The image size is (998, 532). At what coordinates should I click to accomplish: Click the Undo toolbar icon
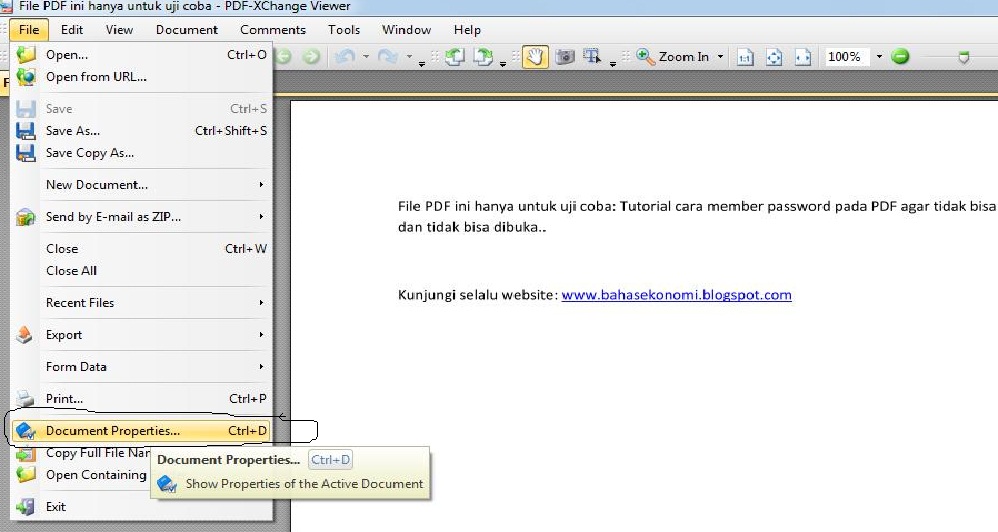345,57
